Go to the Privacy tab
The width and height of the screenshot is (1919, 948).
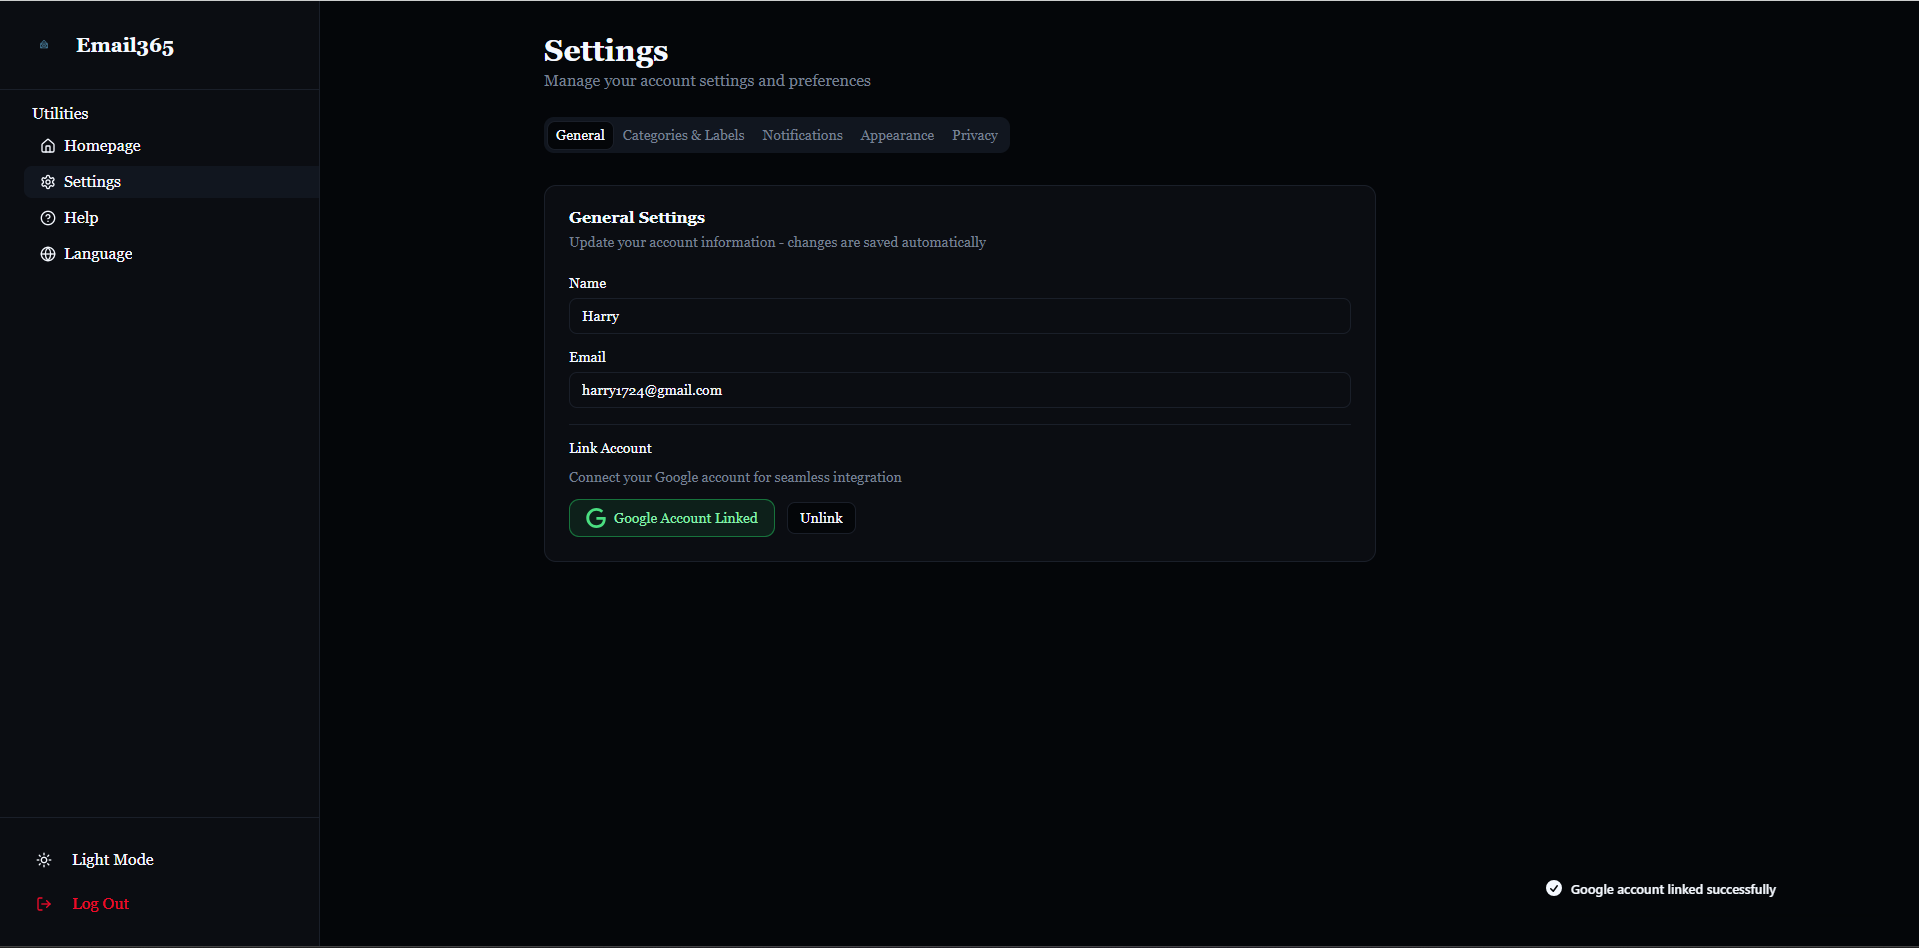tap(974, 135)
